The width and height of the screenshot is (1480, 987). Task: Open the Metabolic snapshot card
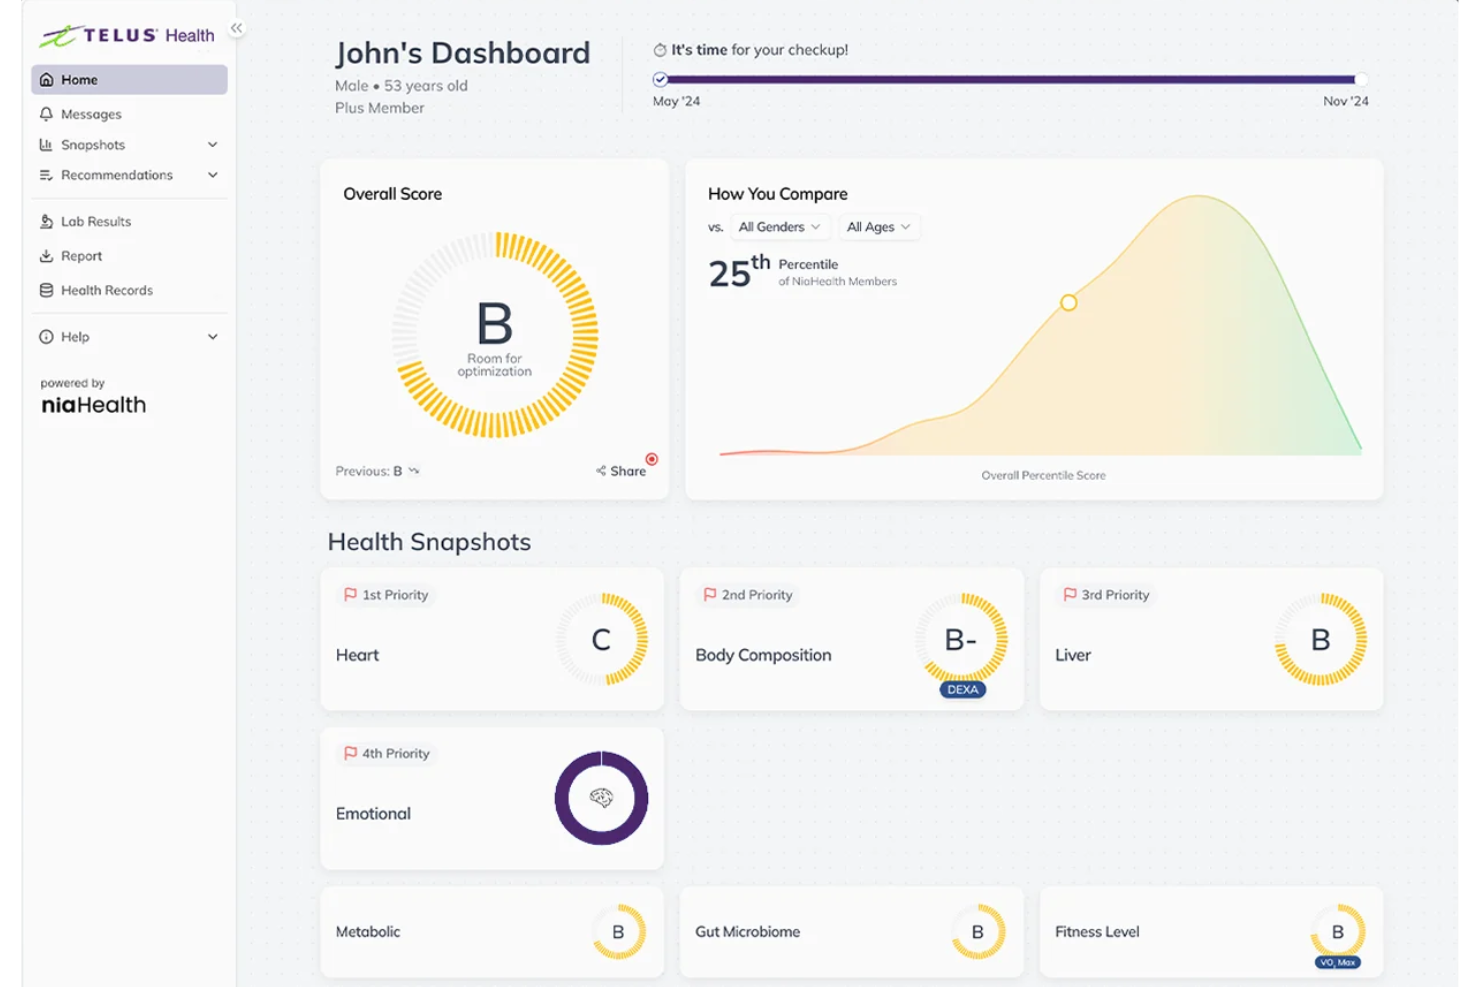(x=492, y=932)
